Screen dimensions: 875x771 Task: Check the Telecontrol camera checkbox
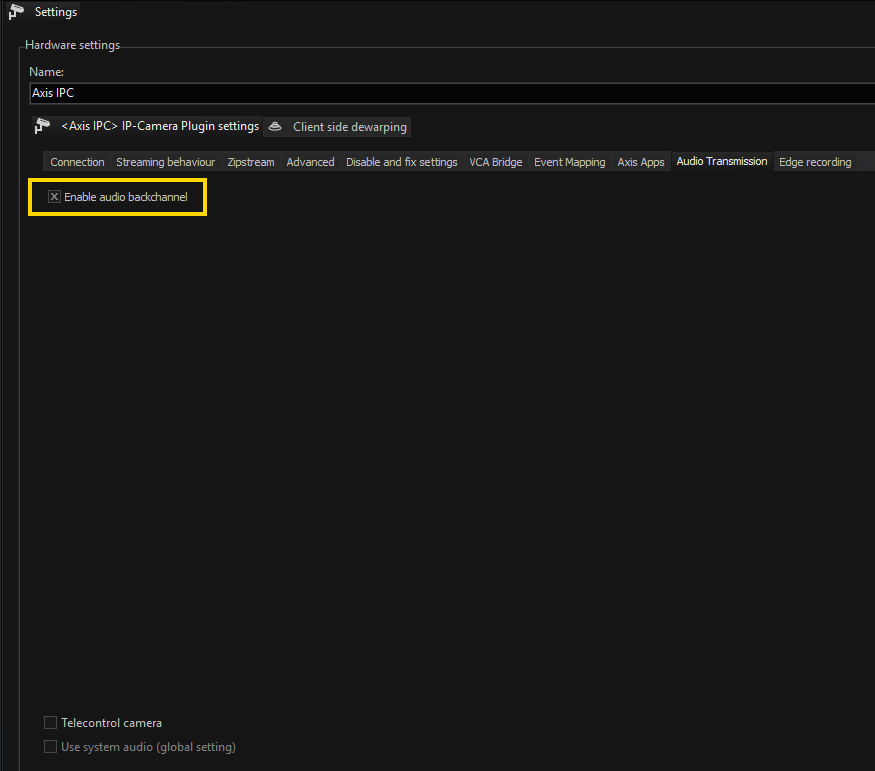(50, 722)
